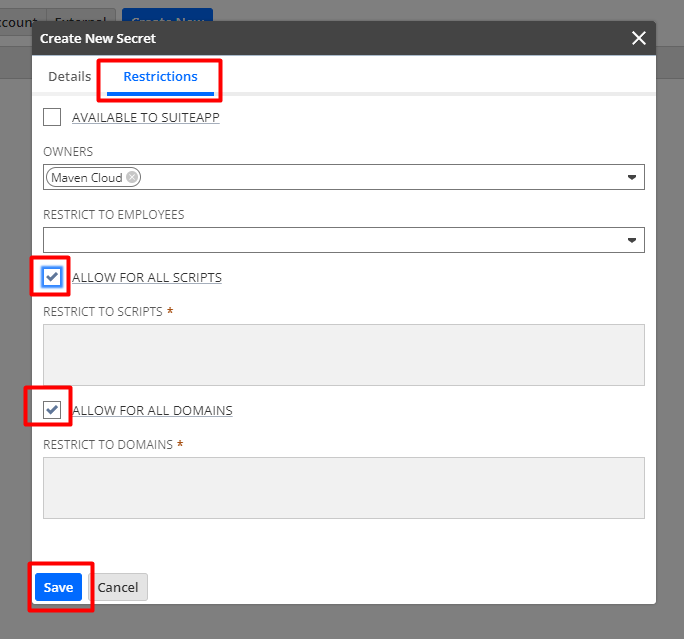
Task: Click the Available to SuiteApp label
Action: pos(146,117)
